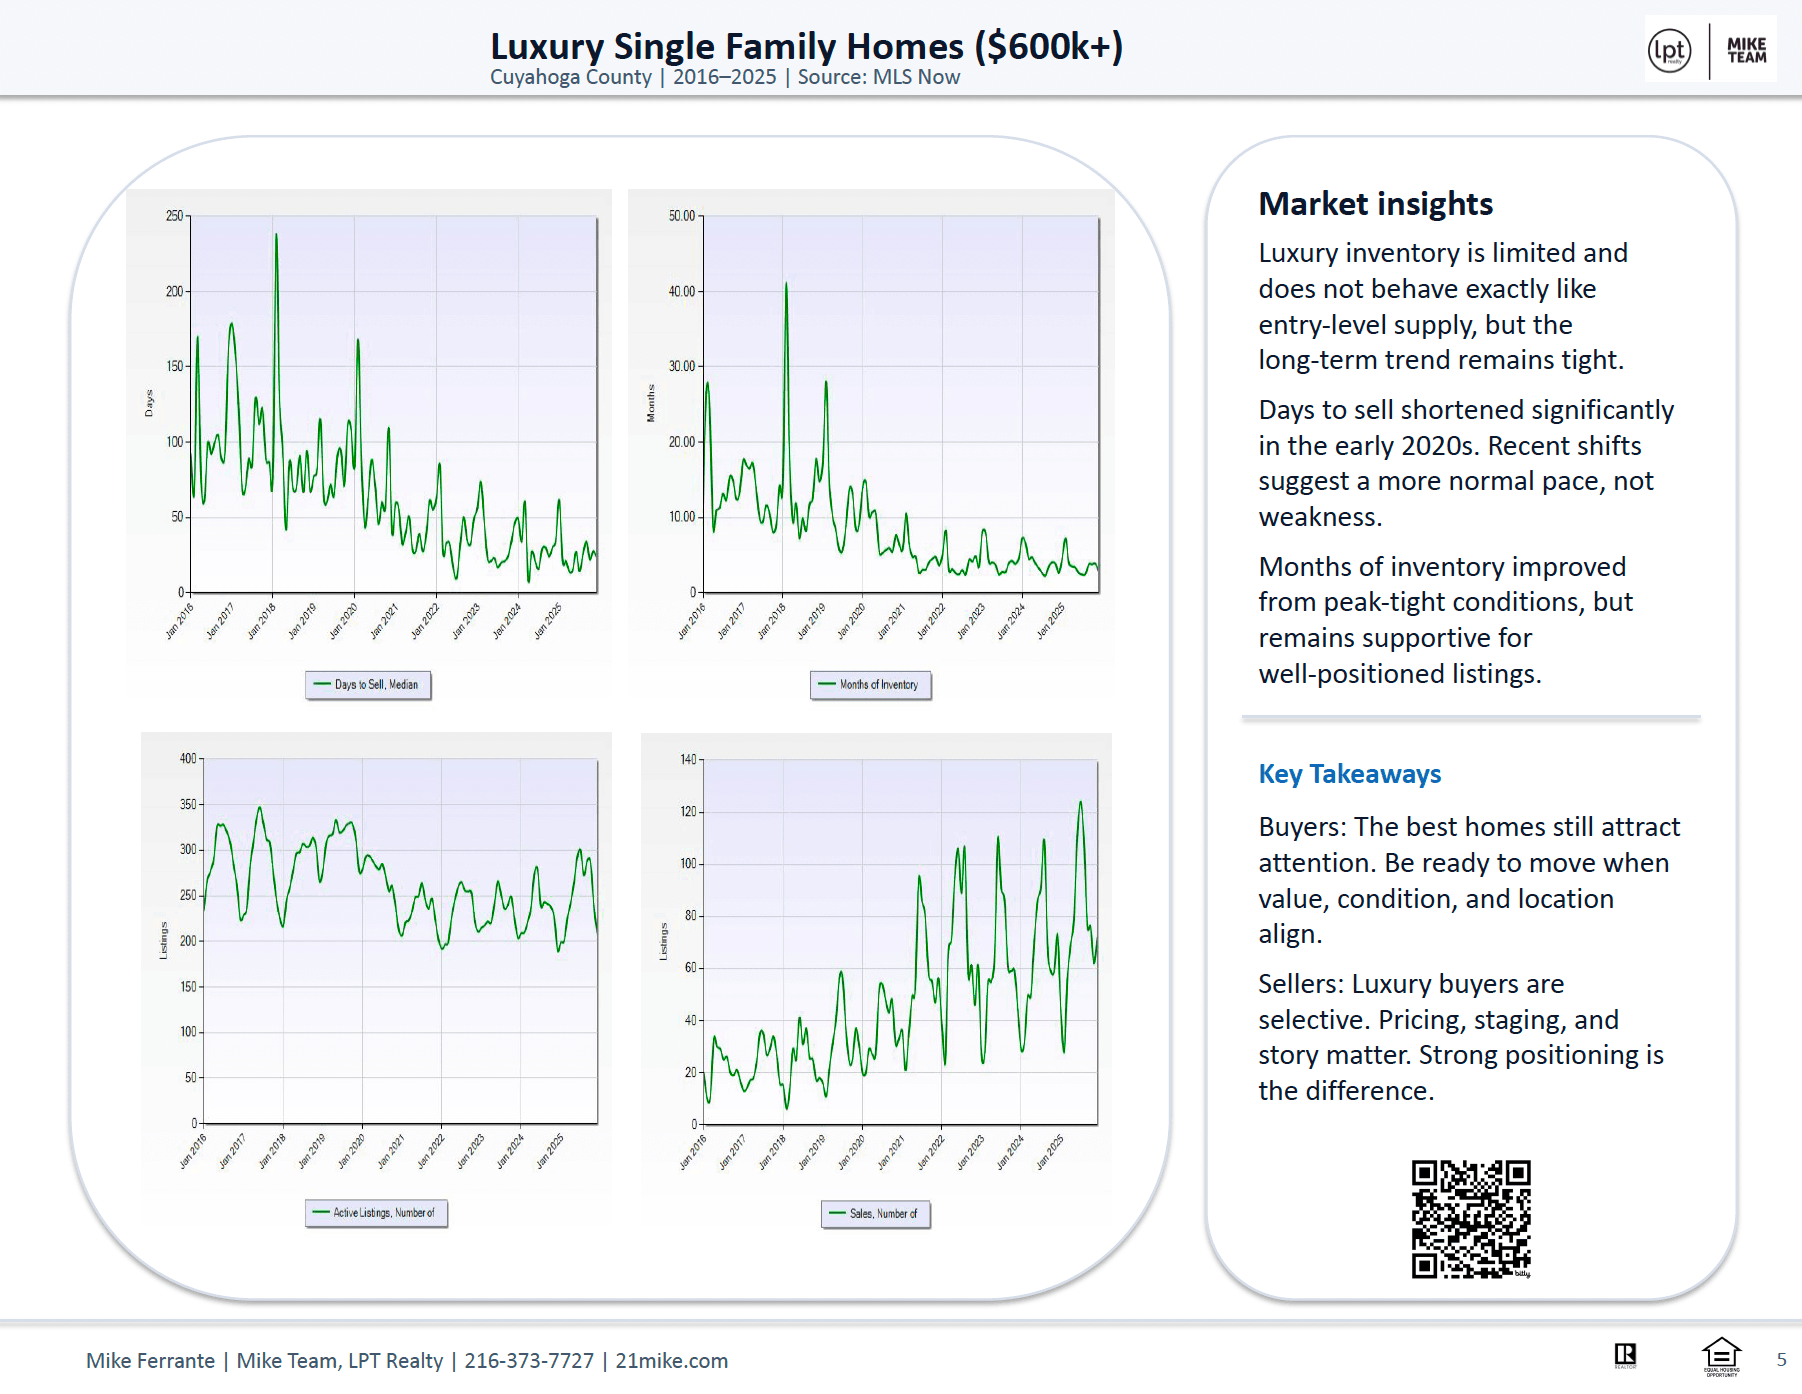Click the green line swatch beside Days to Sell
This screenshot has height=1394, width=1802.
coord(322,685)
